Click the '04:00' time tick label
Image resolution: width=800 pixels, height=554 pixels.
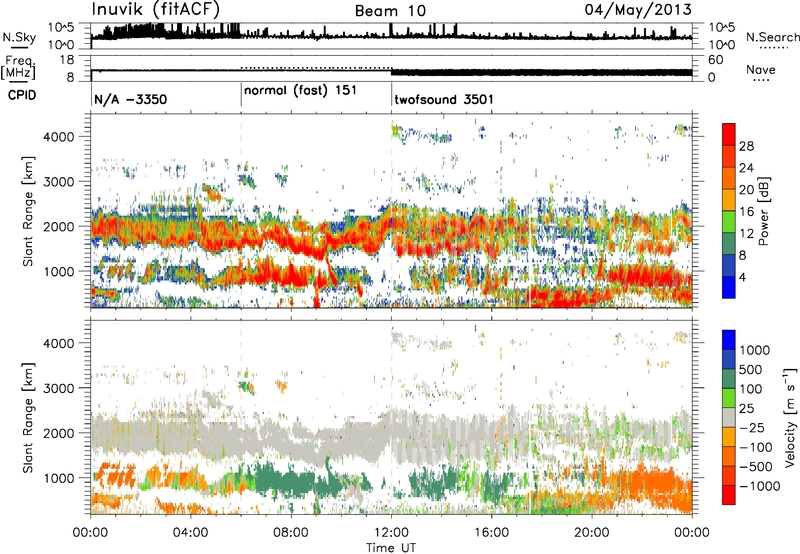[190, 533]
